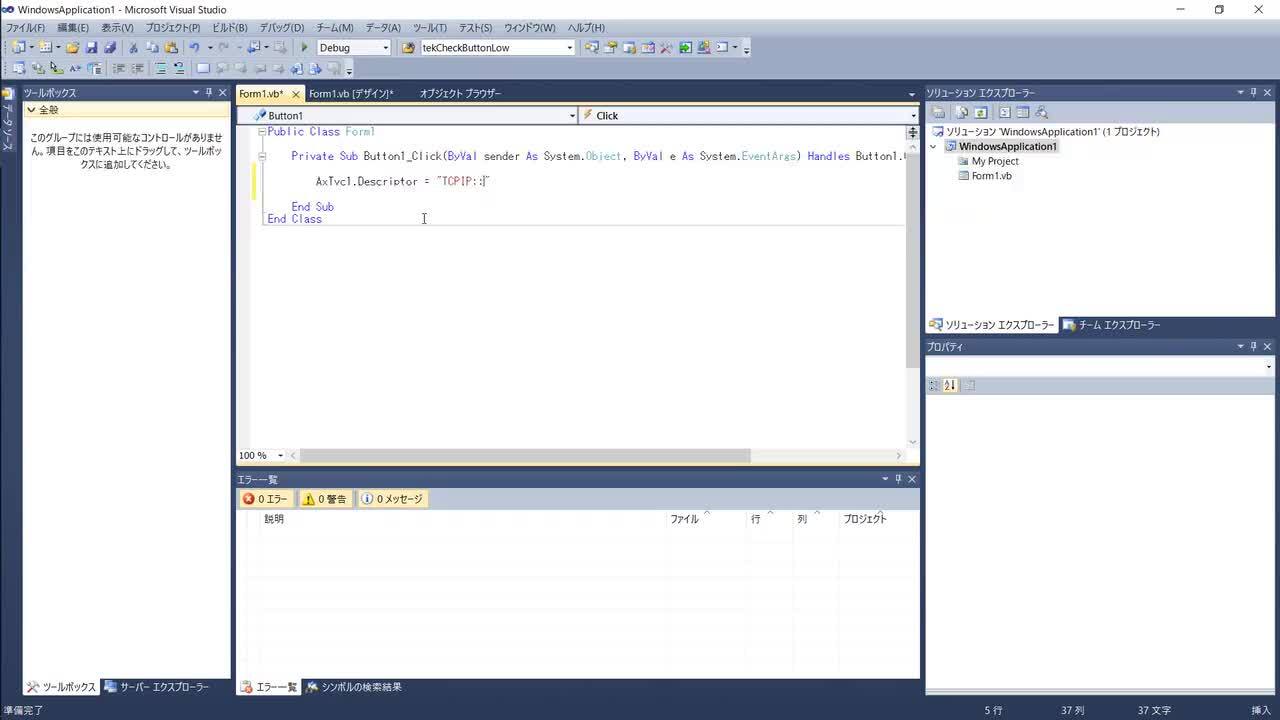Switch to the シンボルの検索結果 tab
Image resolution: width=1280 pixels, height=720 pixels.
pos(354,687)
